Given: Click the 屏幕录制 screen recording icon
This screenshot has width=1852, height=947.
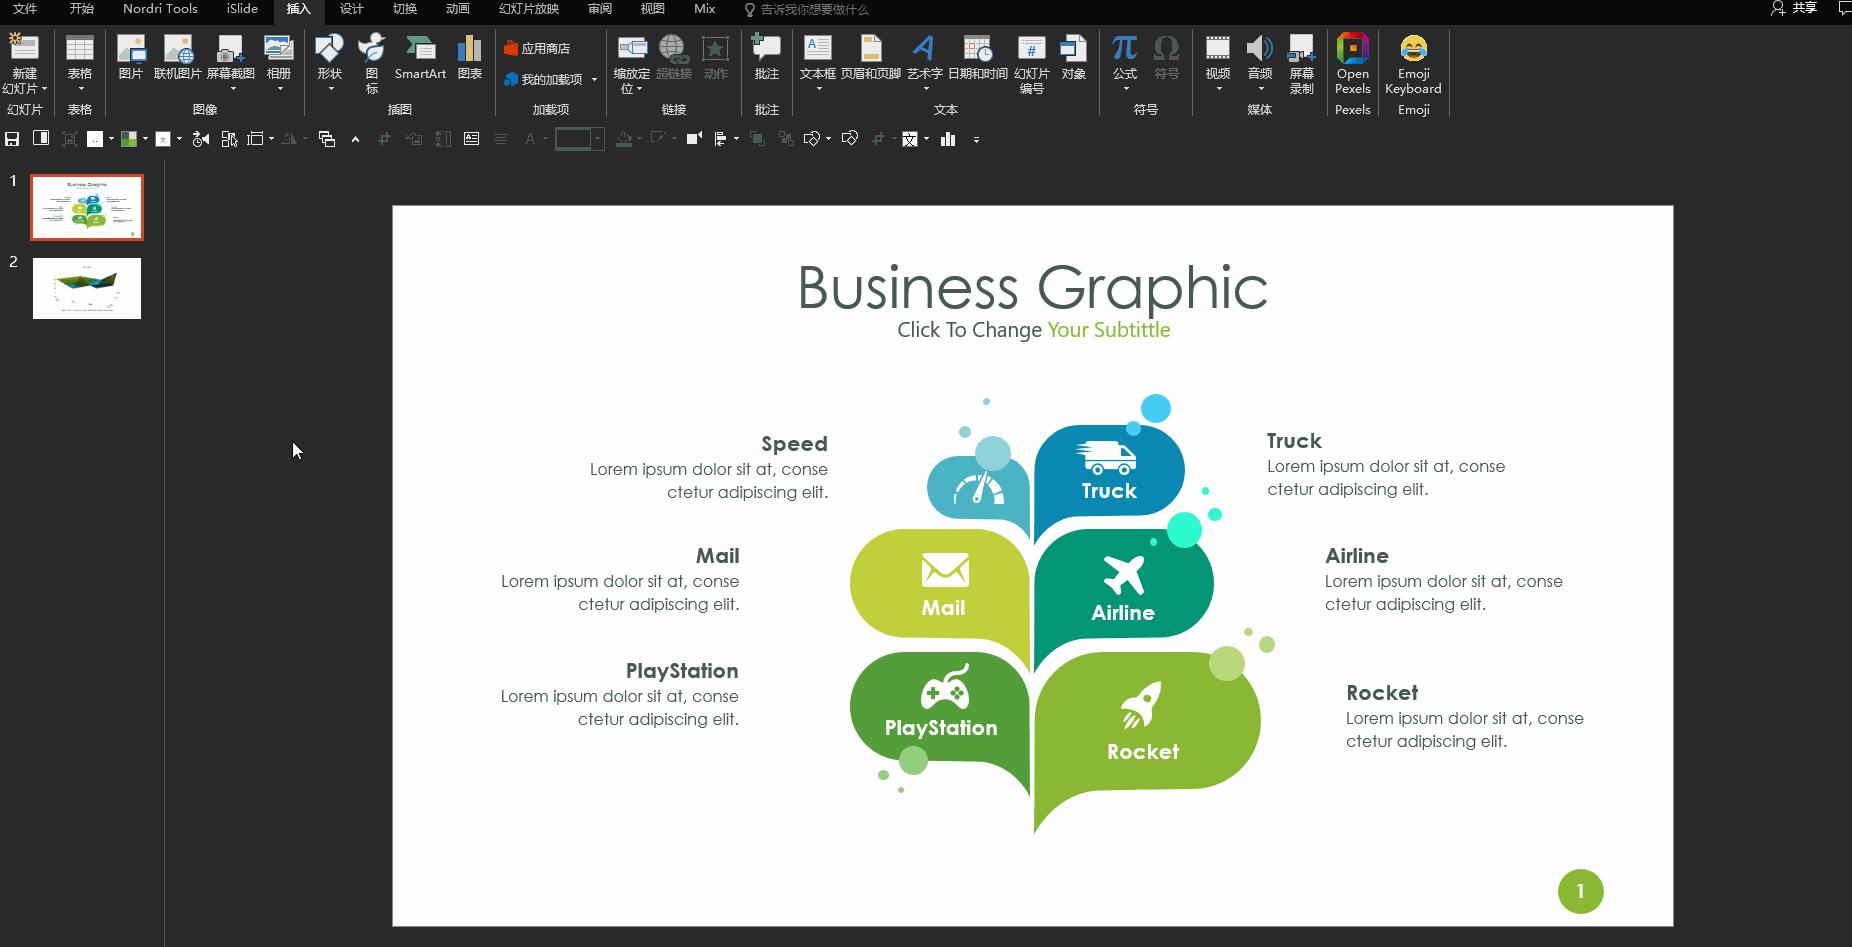Looking at the screenshot, I should (x=1301, y=64).
